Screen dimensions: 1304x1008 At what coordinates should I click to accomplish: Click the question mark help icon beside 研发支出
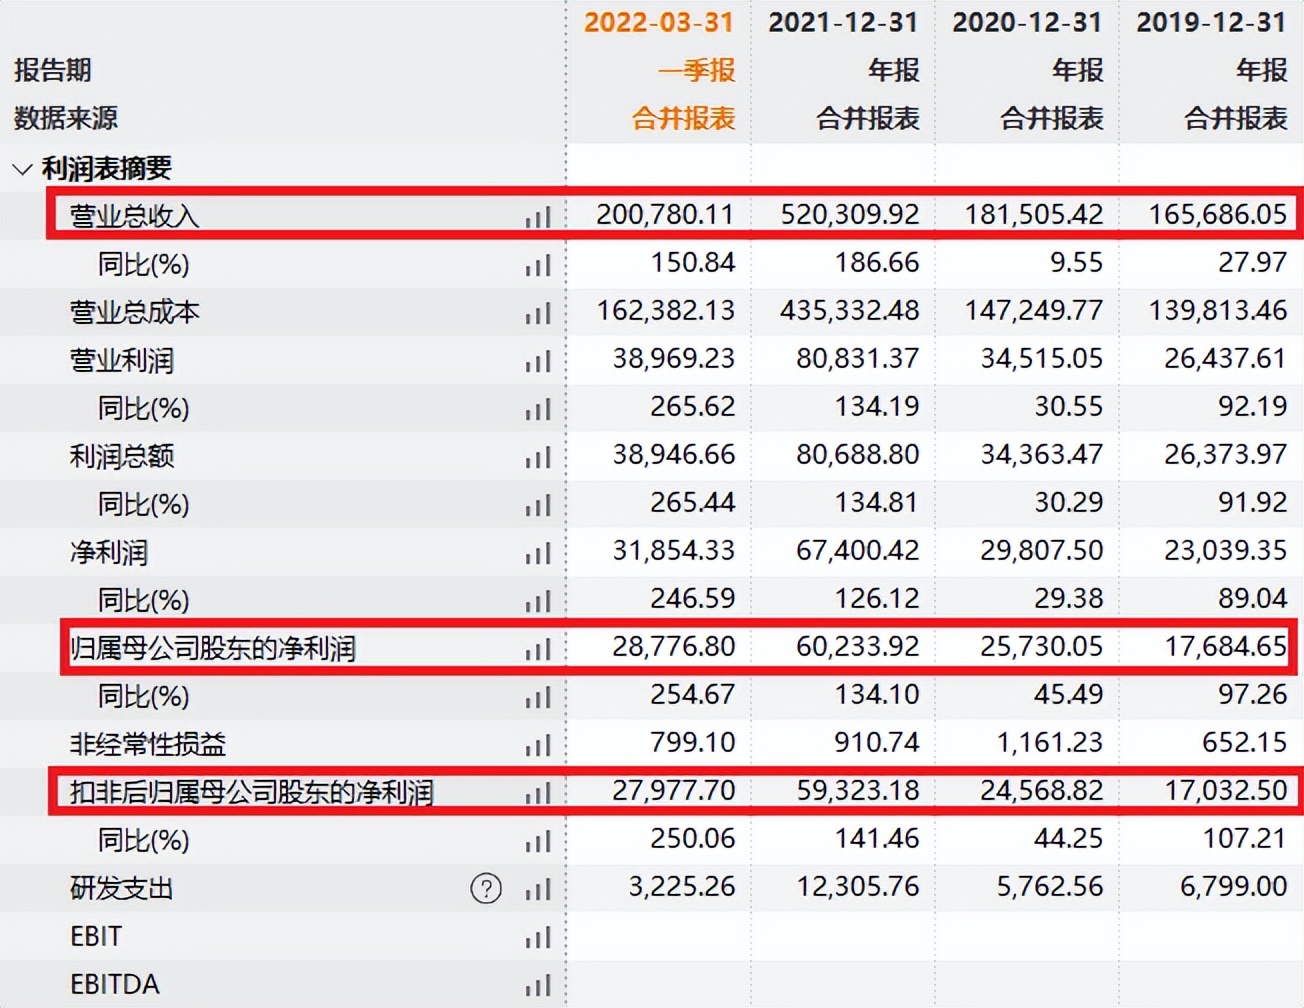coord(486,888)
